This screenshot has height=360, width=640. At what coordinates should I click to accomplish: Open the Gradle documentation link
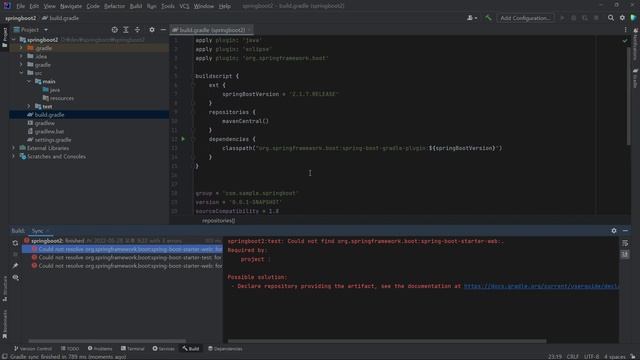[x=541, y=287]
